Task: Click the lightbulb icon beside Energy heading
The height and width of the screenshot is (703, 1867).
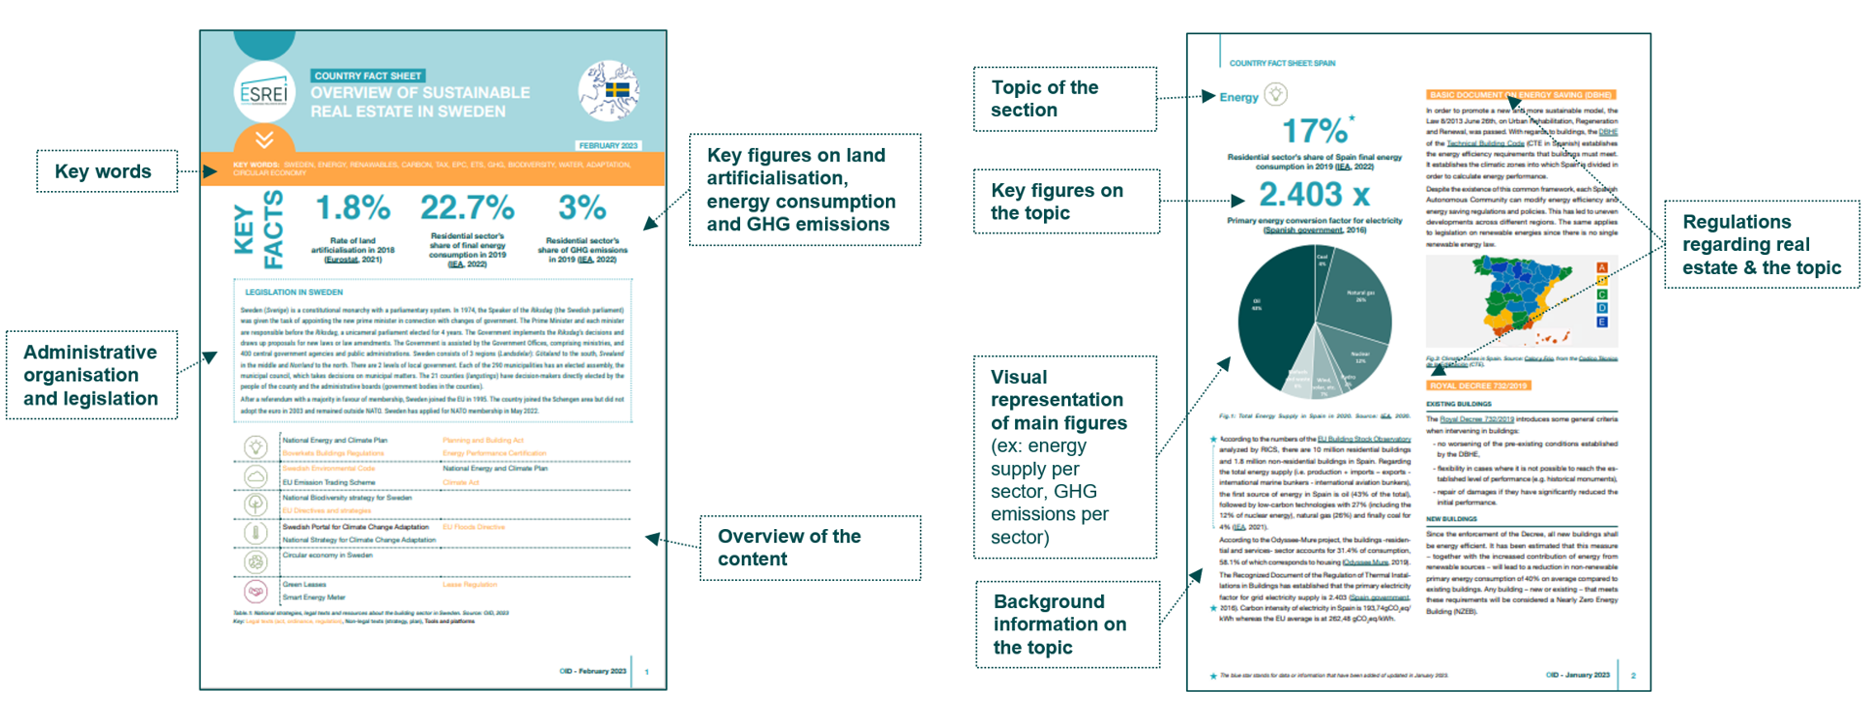Action: pyautogui.click(x=1276, y=94)
